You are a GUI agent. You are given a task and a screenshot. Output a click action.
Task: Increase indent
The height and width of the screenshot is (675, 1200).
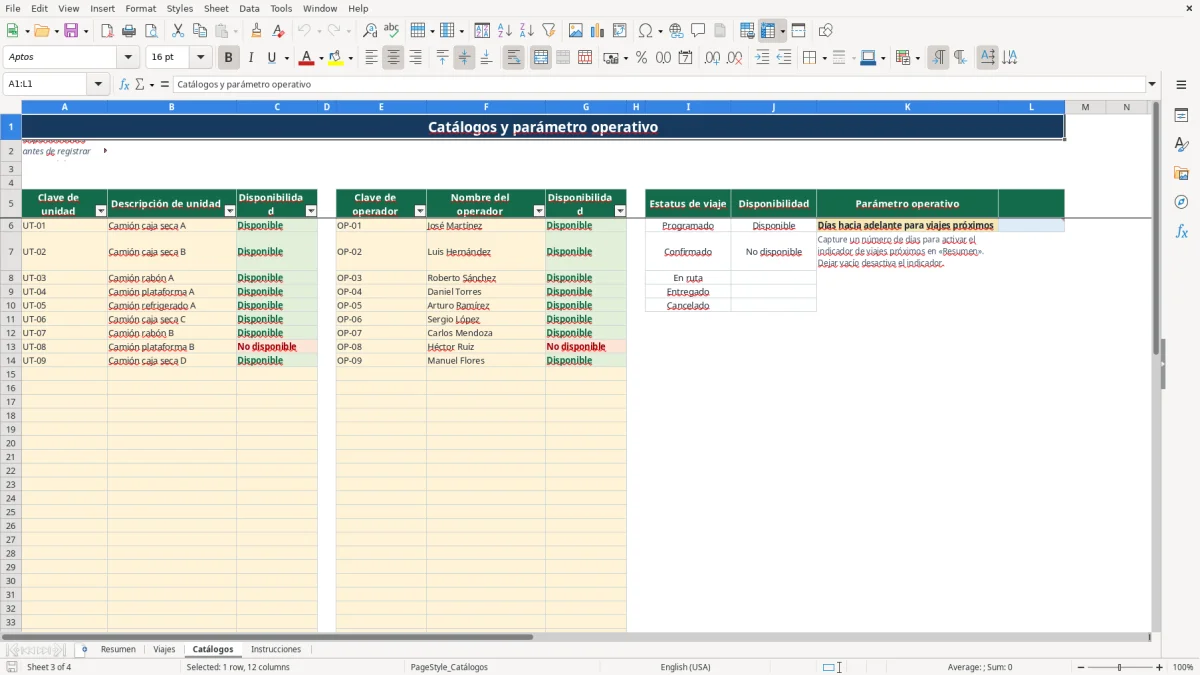pyautogui.click(x=762, y=58)
